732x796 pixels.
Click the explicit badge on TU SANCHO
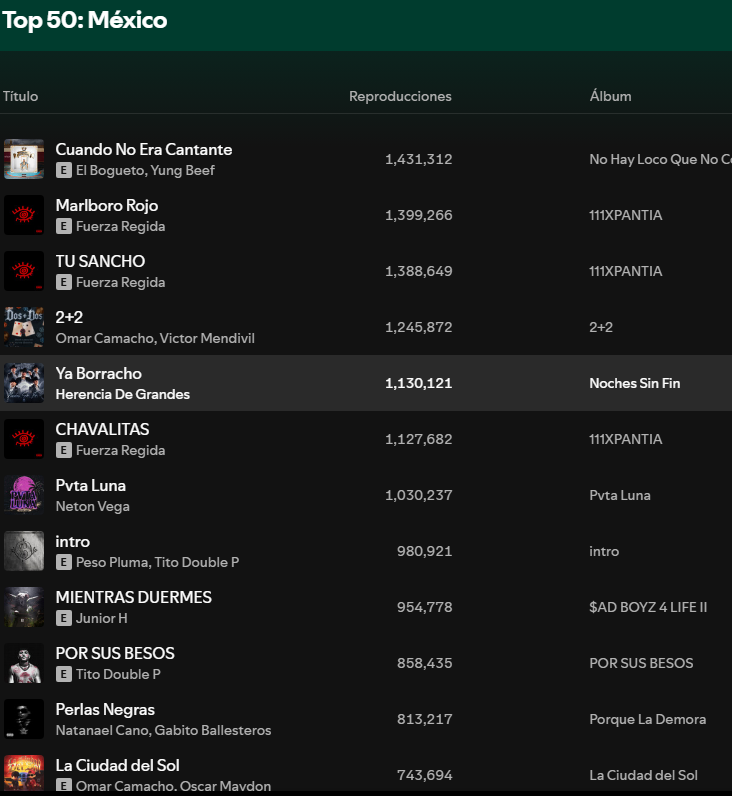pyautogui.click(x=63, y=282)
